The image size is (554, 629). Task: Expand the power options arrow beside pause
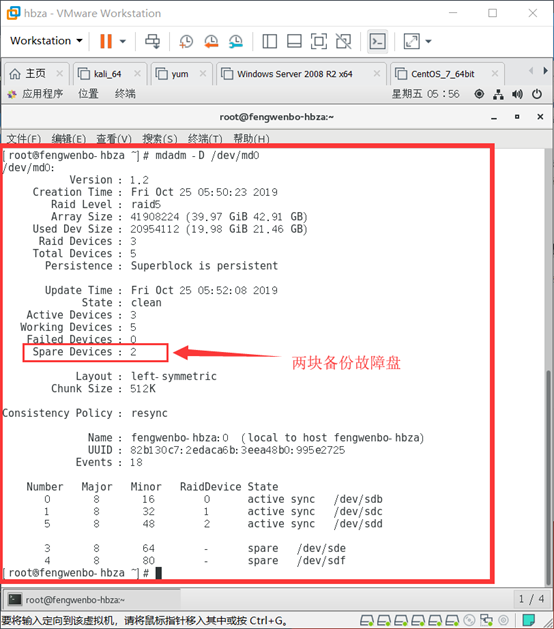coord(123,41)
